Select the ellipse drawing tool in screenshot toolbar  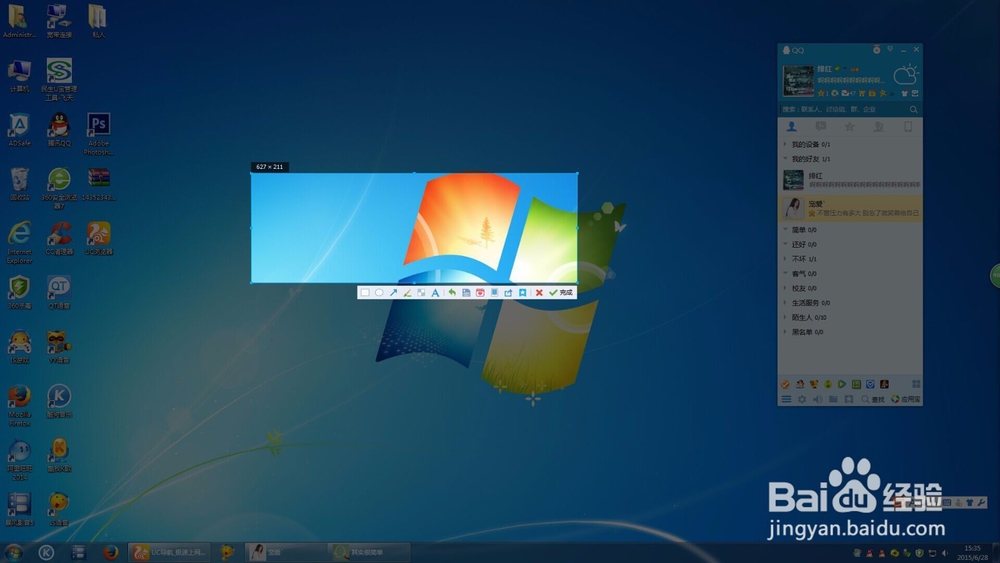pyautogui.click(x=379, y=293)
